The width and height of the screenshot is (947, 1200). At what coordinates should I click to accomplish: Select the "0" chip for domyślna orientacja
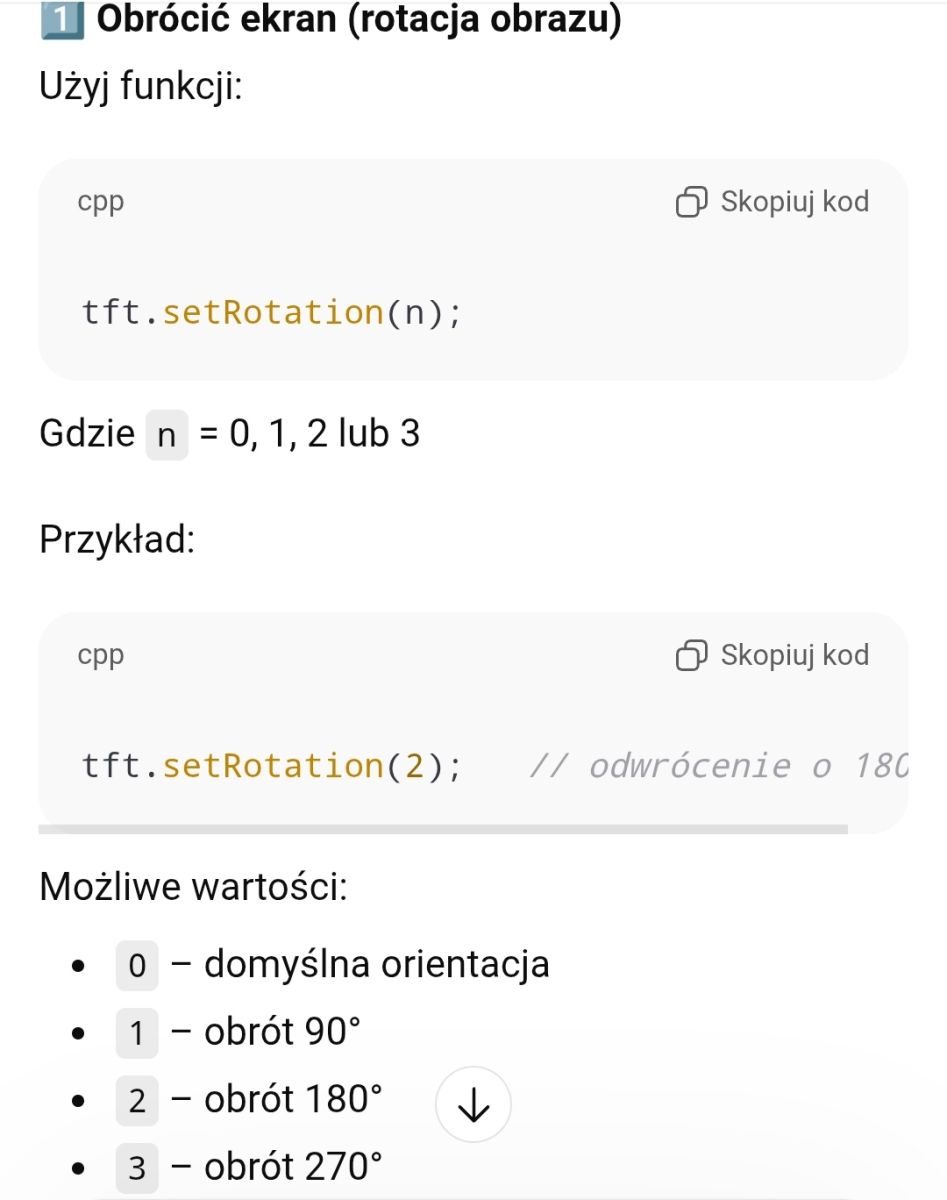[x=137, y=966]
